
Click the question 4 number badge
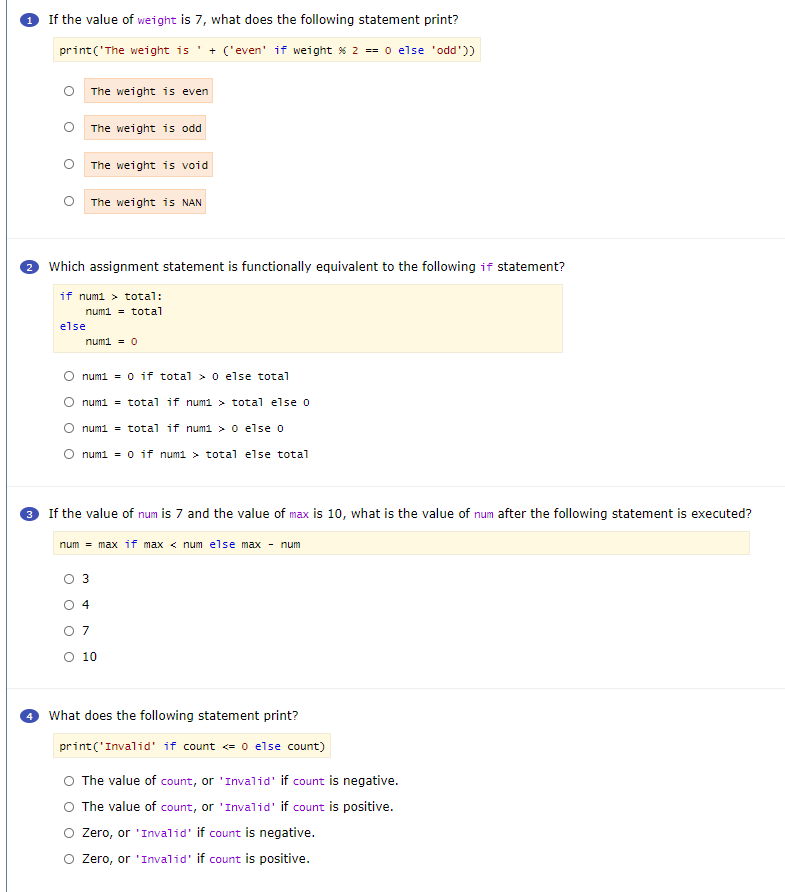pos(29,716)
